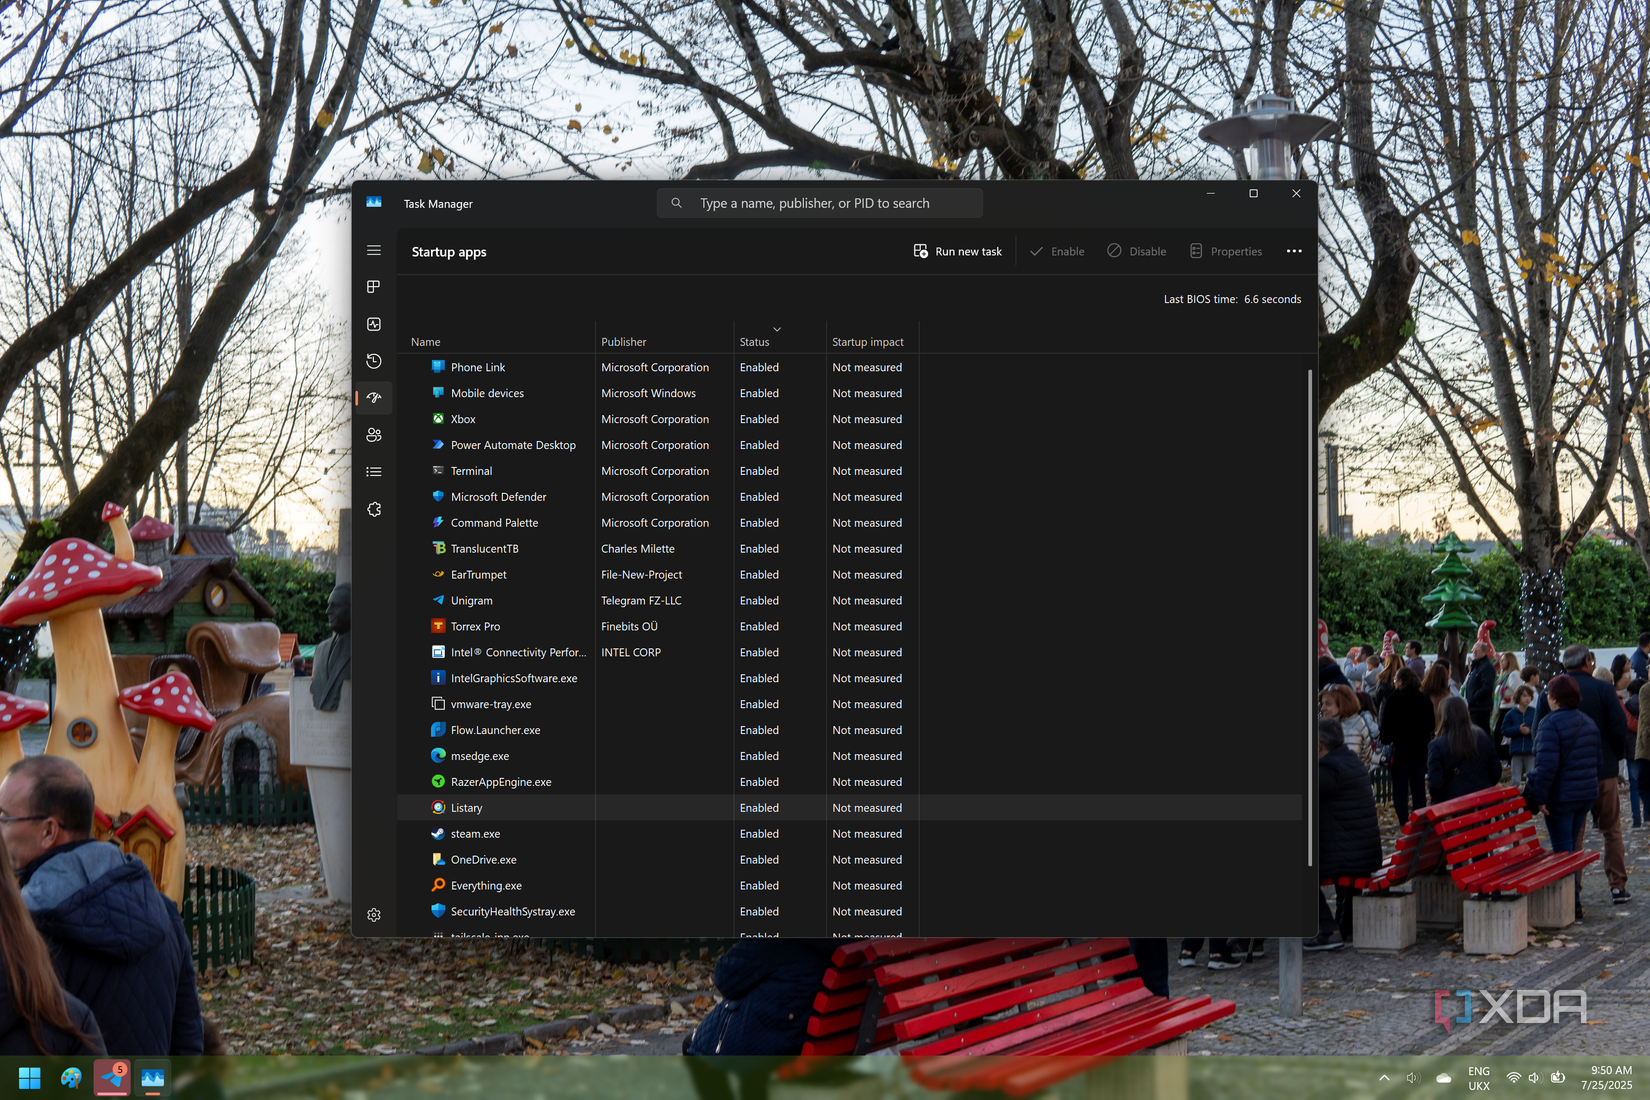This screenshot has width=1650, height=1100.
Task: Click the search box to type a name
Action: pyautogui.click(x=819, y=202)
